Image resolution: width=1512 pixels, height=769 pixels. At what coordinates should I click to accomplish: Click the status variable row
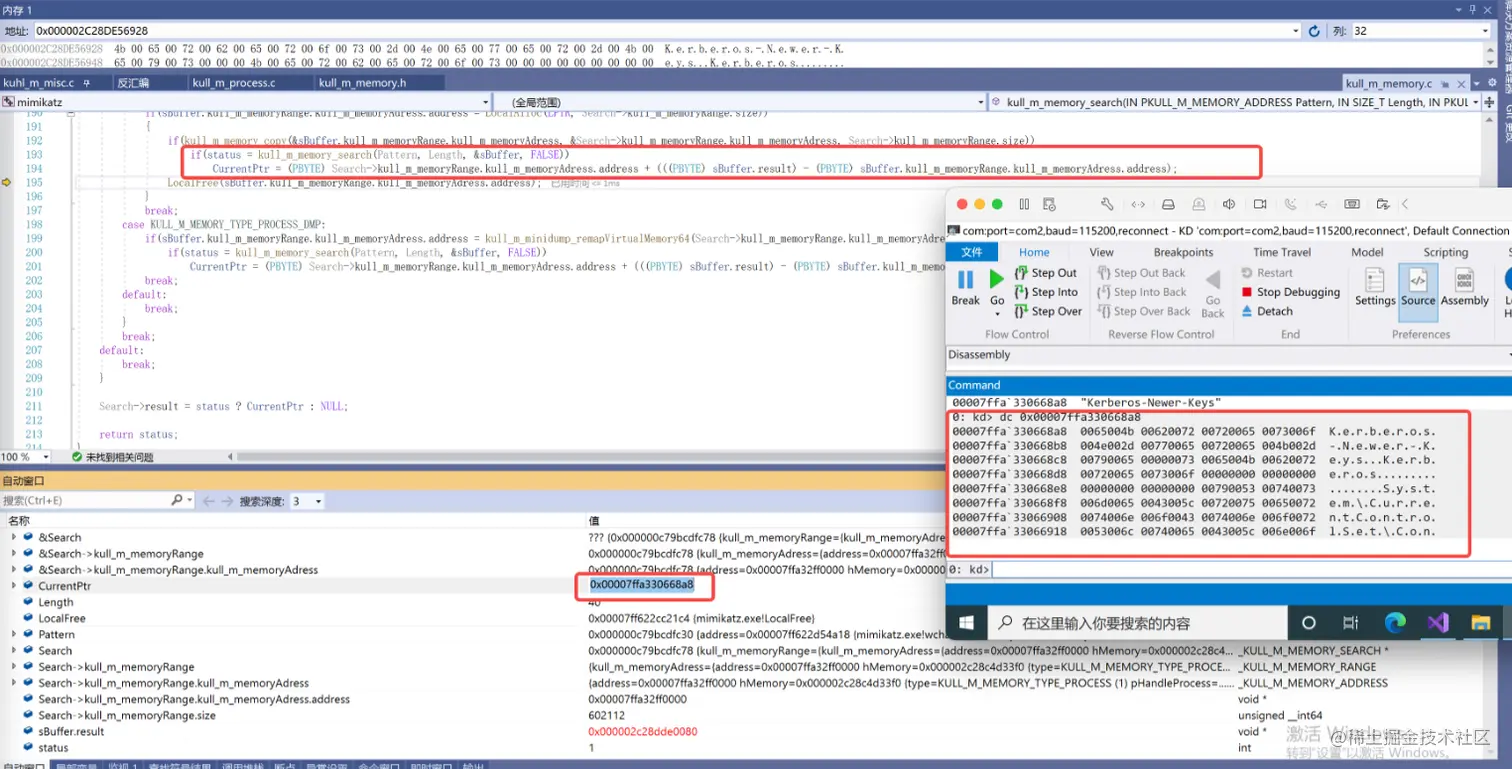coord(54,747)
